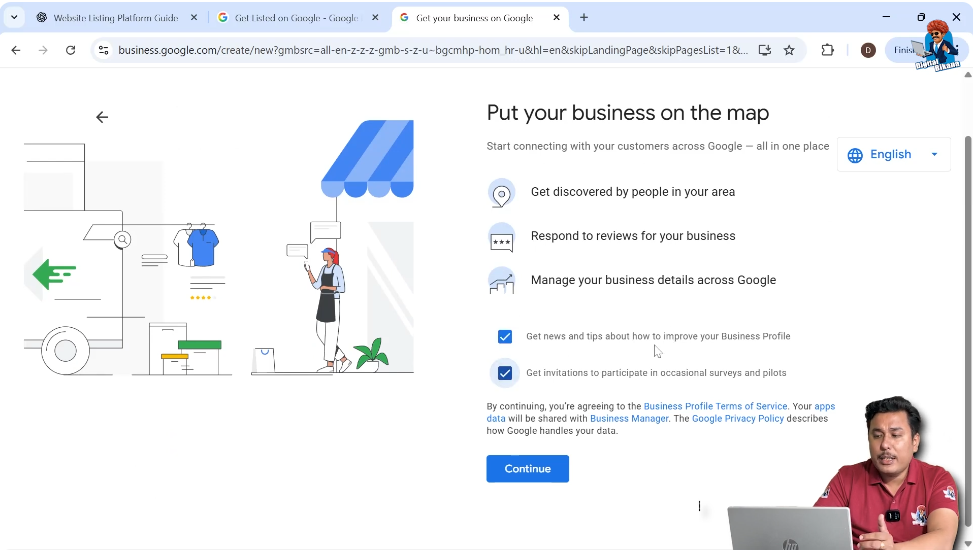Open Business Profile Terms of Service link
Screen dimensions: 973x553
(x=715, y=406)
